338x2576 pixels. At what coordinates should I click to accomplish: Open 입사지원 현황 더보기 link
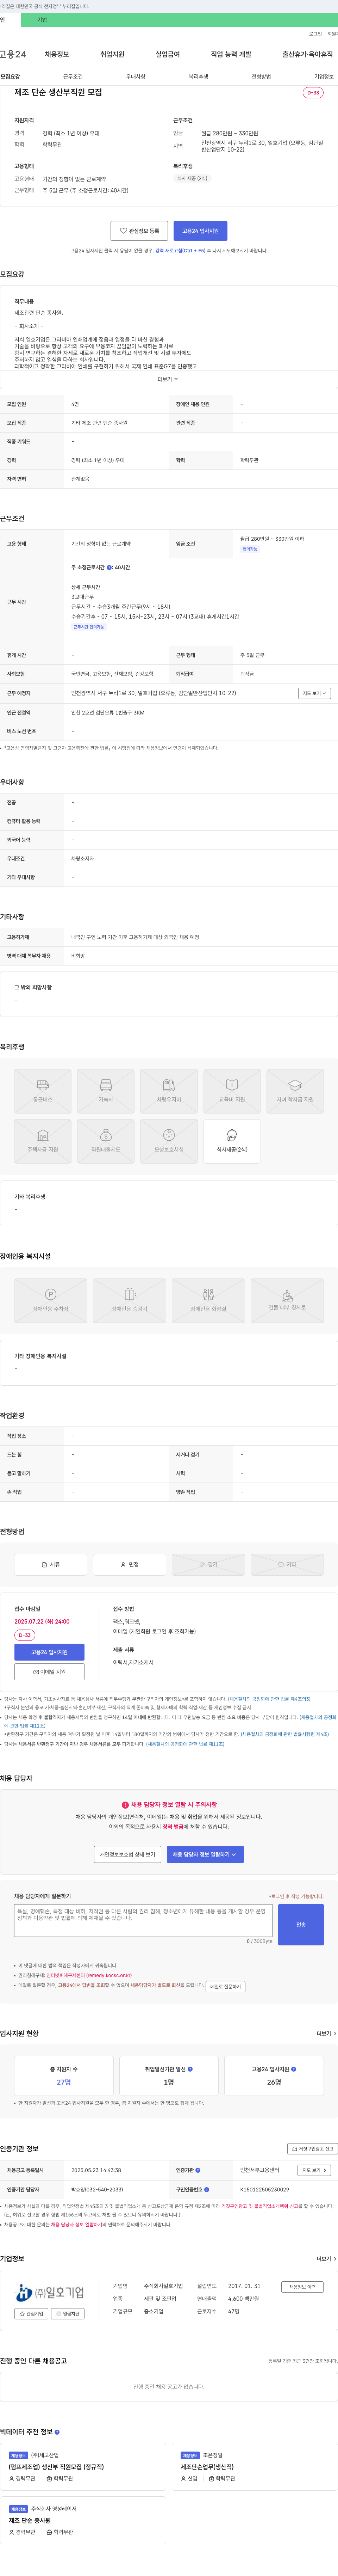pyautogui.click(x=326, y=2033)
